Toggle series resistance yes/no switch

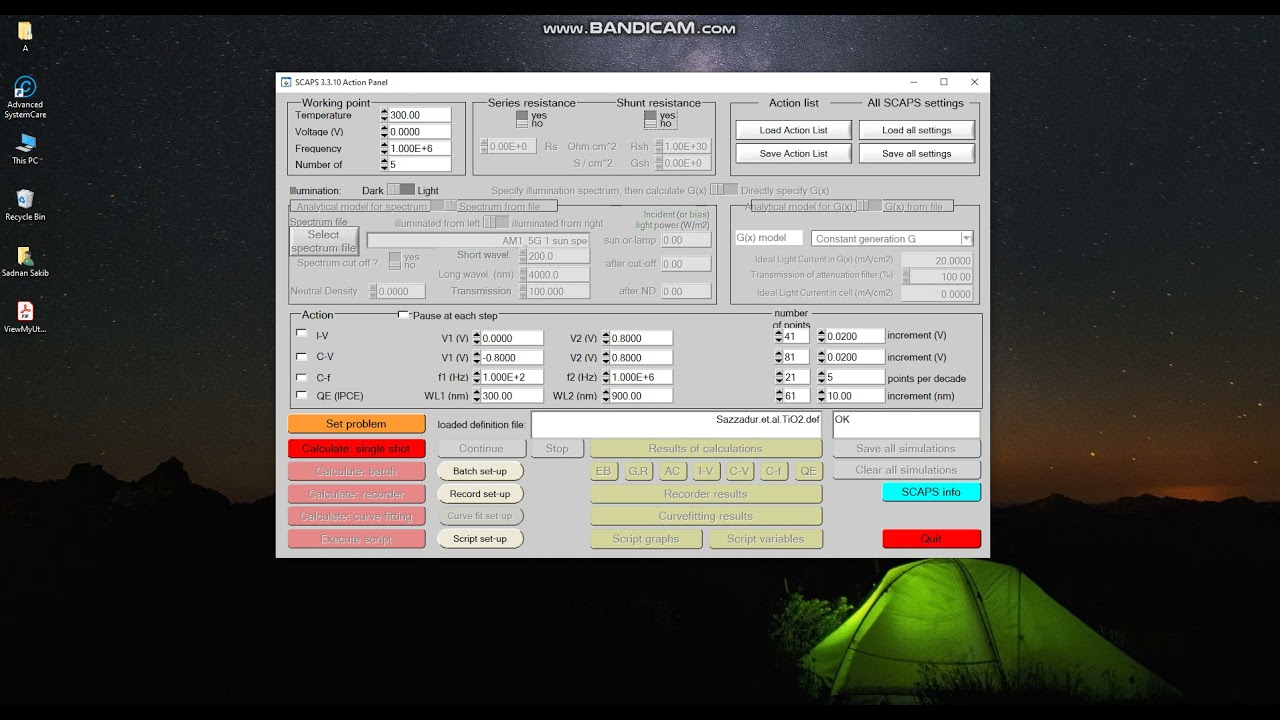click(x=522, y=119)
